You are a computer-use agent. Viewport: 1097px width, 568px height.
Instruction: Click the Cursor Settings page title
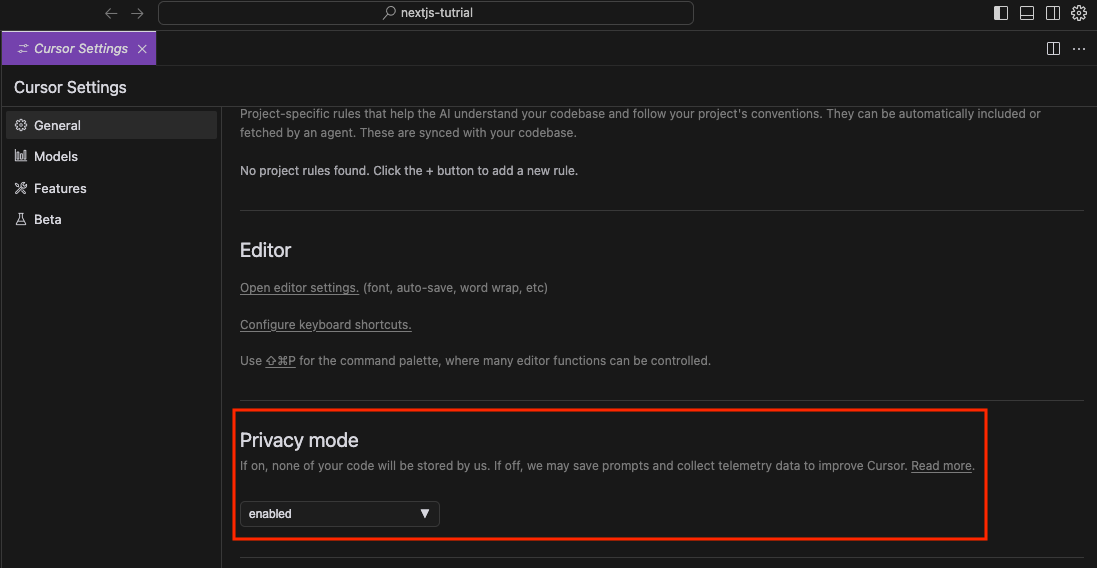coord(70,87)
